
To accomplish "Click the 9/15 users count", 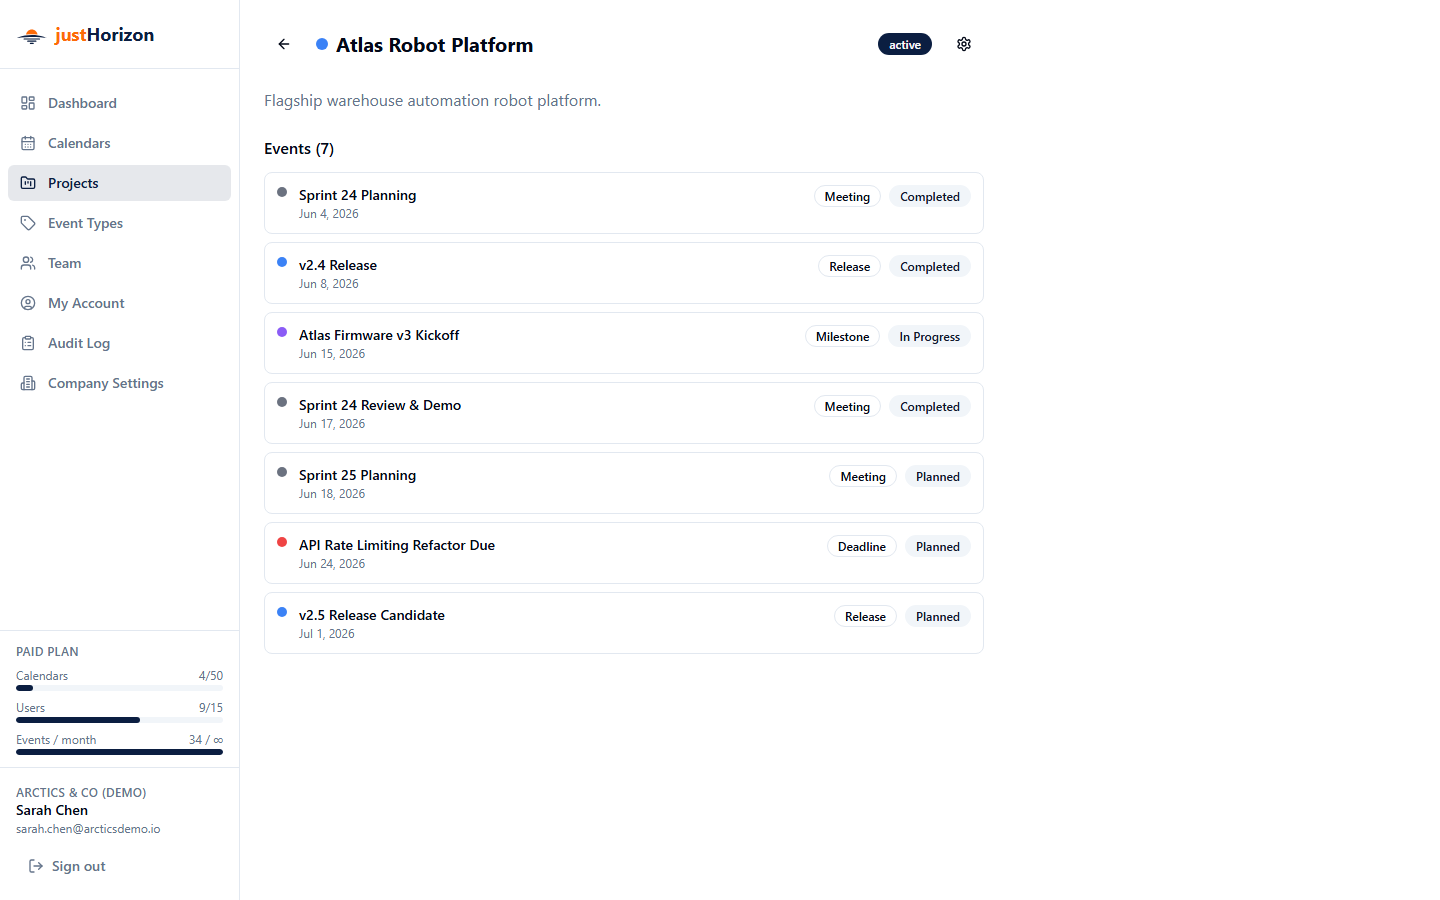I will click(211, 708).
